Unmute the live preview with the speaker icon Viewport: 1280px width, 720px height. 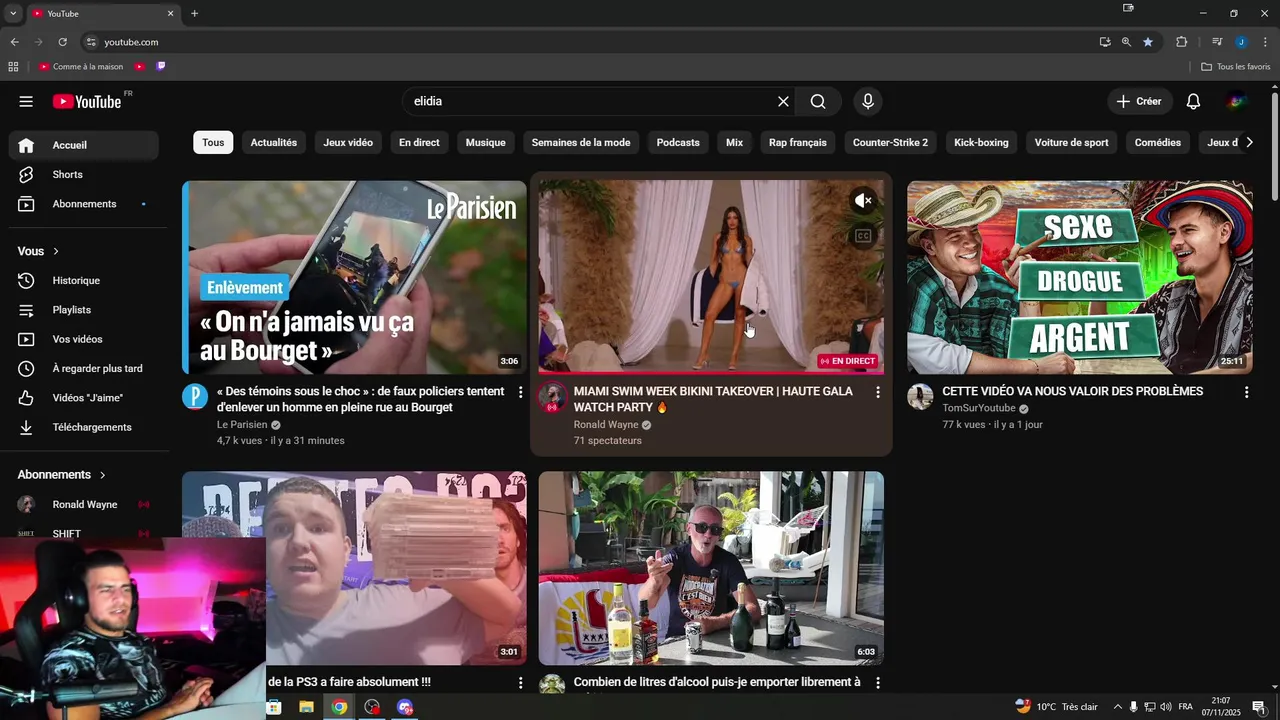pos(863,201)
